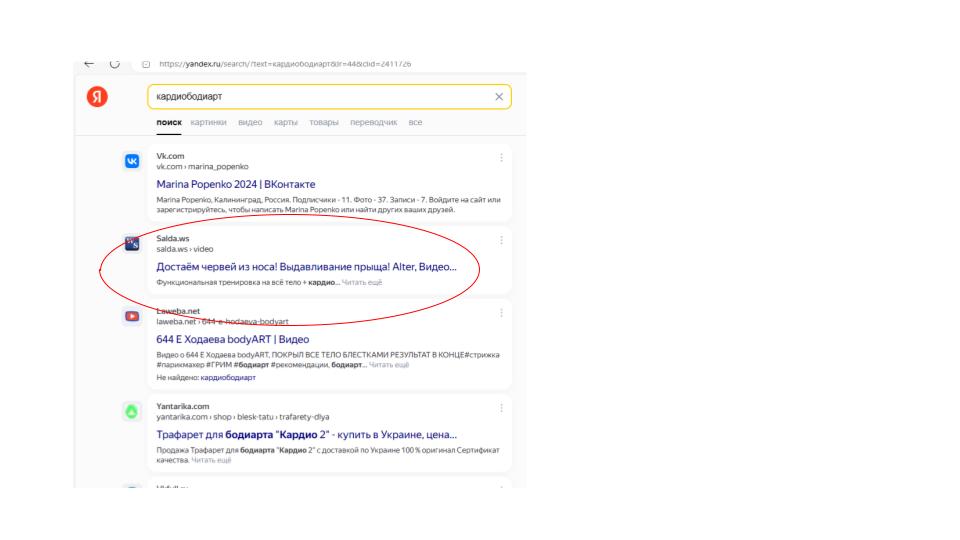Clear the search query with X icon
This screenshot has width=960, height=540.
point(499,97)
